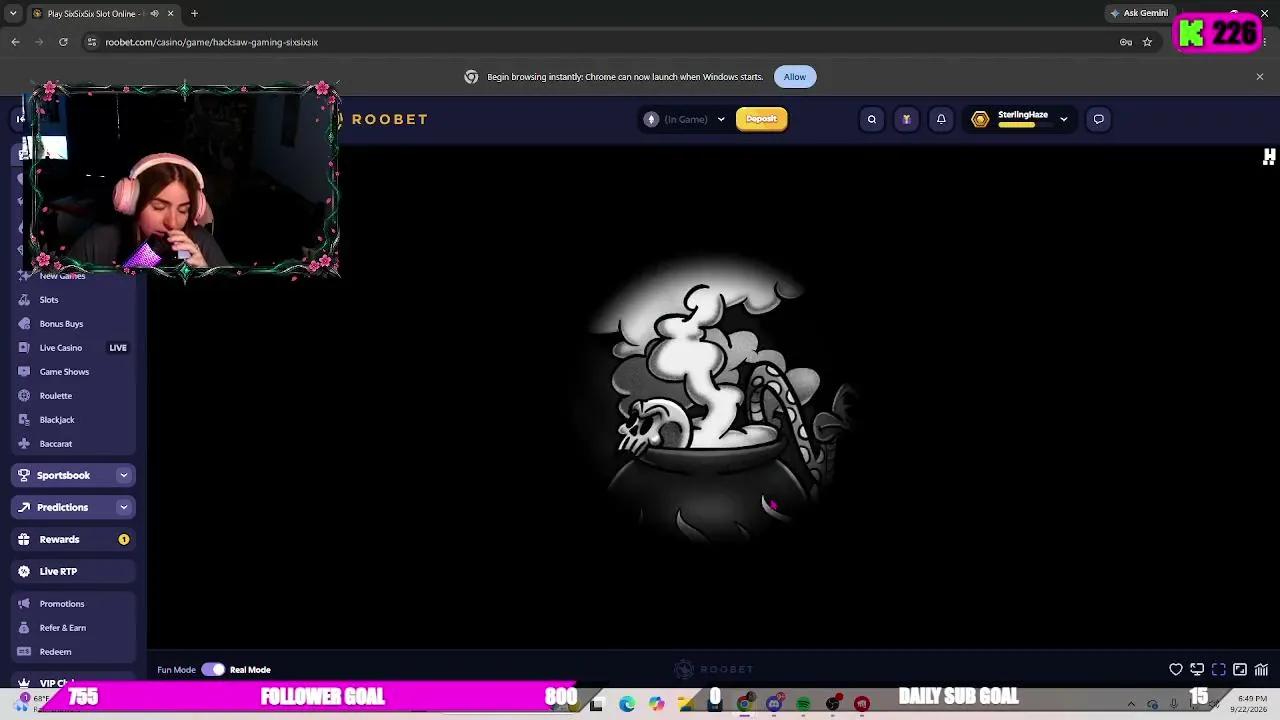This screenshot has height=720, width=1280.
Task: Click the gold hexagon level badge
Action: (980, 119)
